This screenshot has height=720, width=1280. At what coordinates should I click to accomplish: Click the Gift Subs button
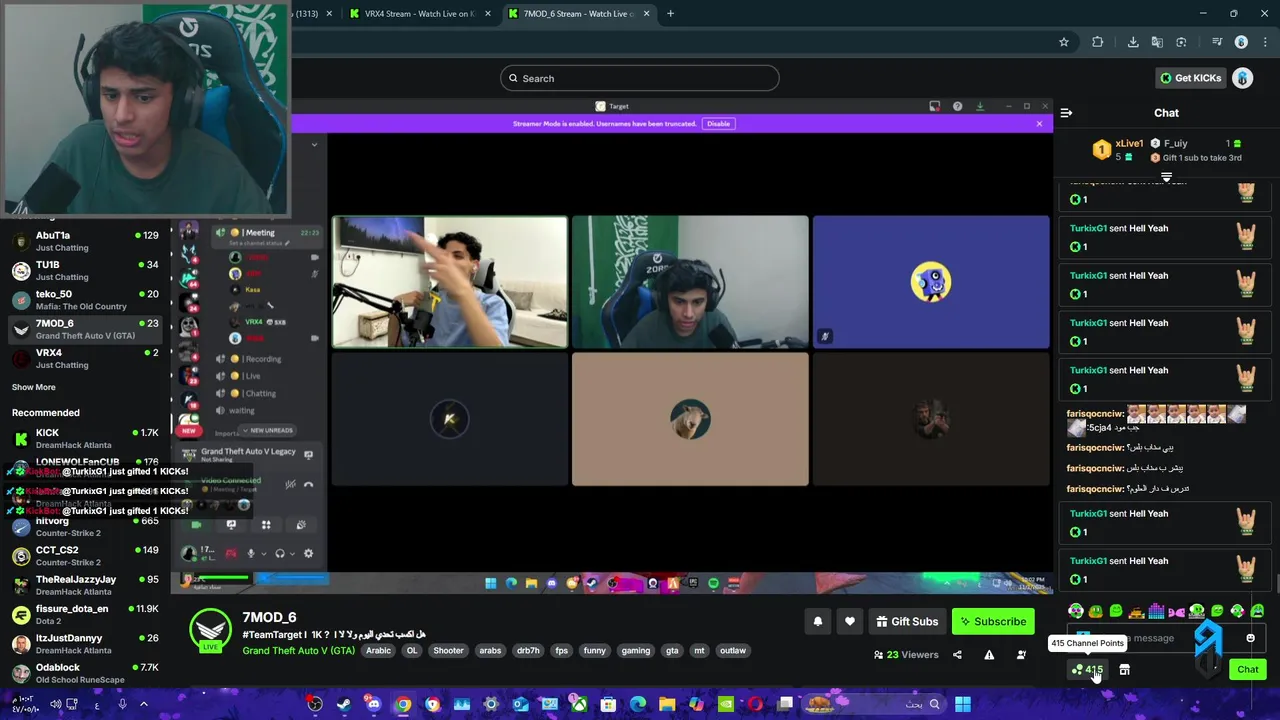pyautogui.click(x=906, y=621)
